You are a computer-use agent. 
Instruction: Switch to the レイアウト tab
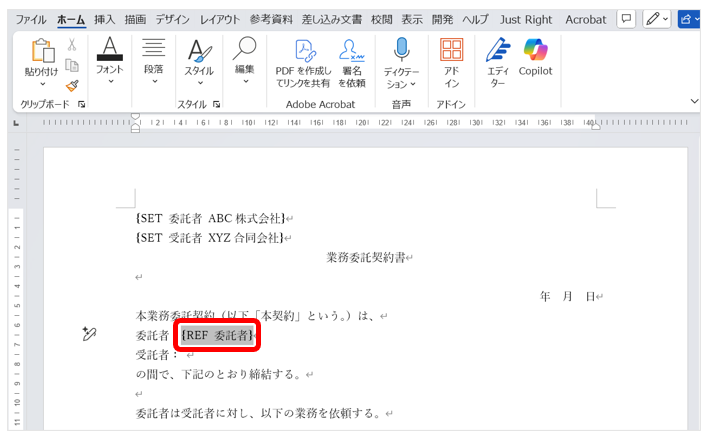point(220,19)
